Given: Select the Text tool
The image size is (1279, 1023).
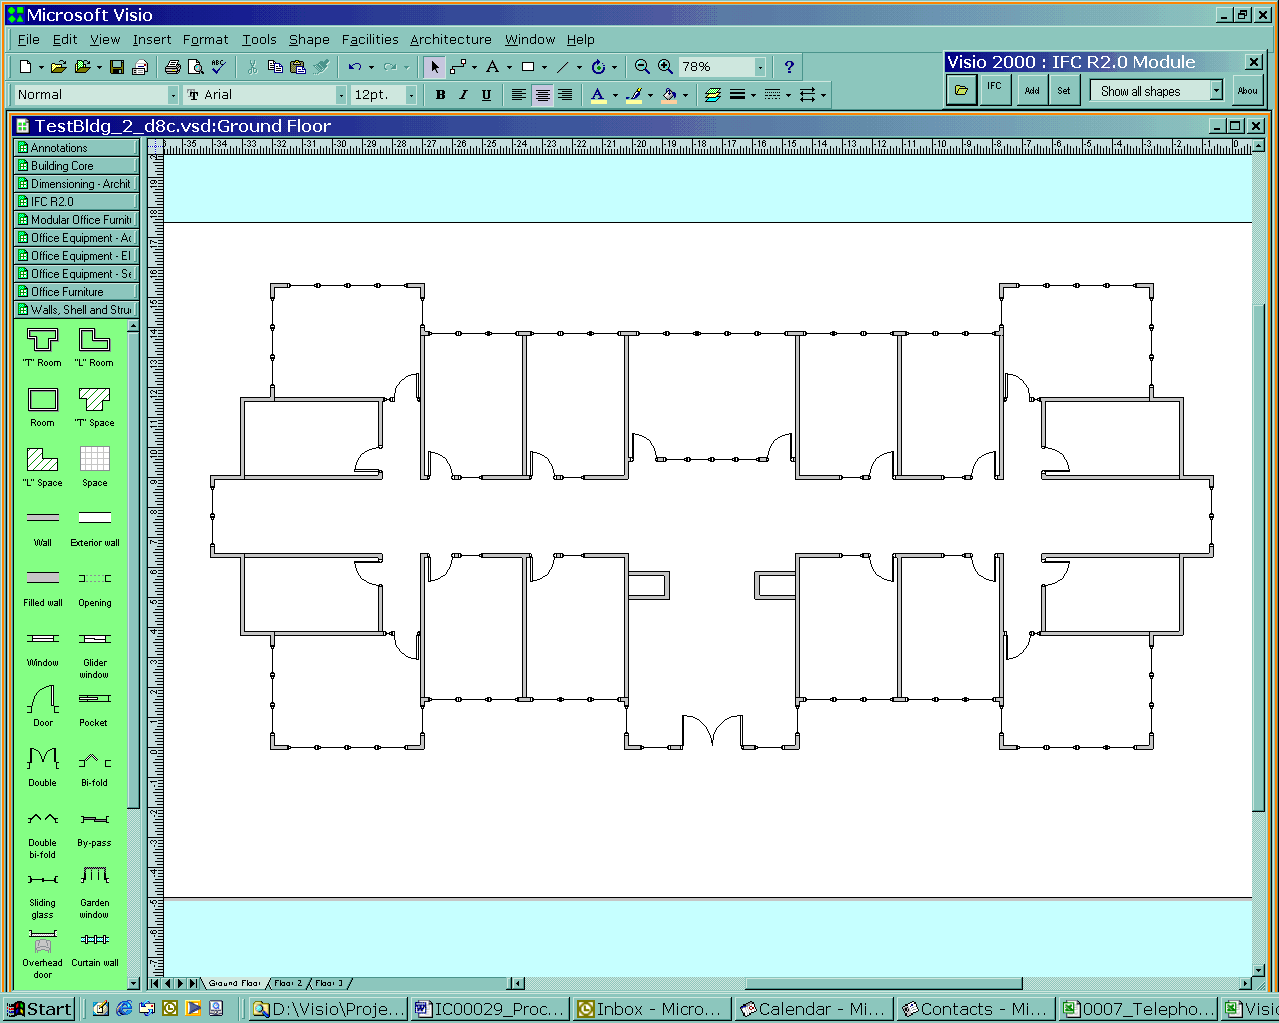Looking at the screenshot, I should pos(492,67).
